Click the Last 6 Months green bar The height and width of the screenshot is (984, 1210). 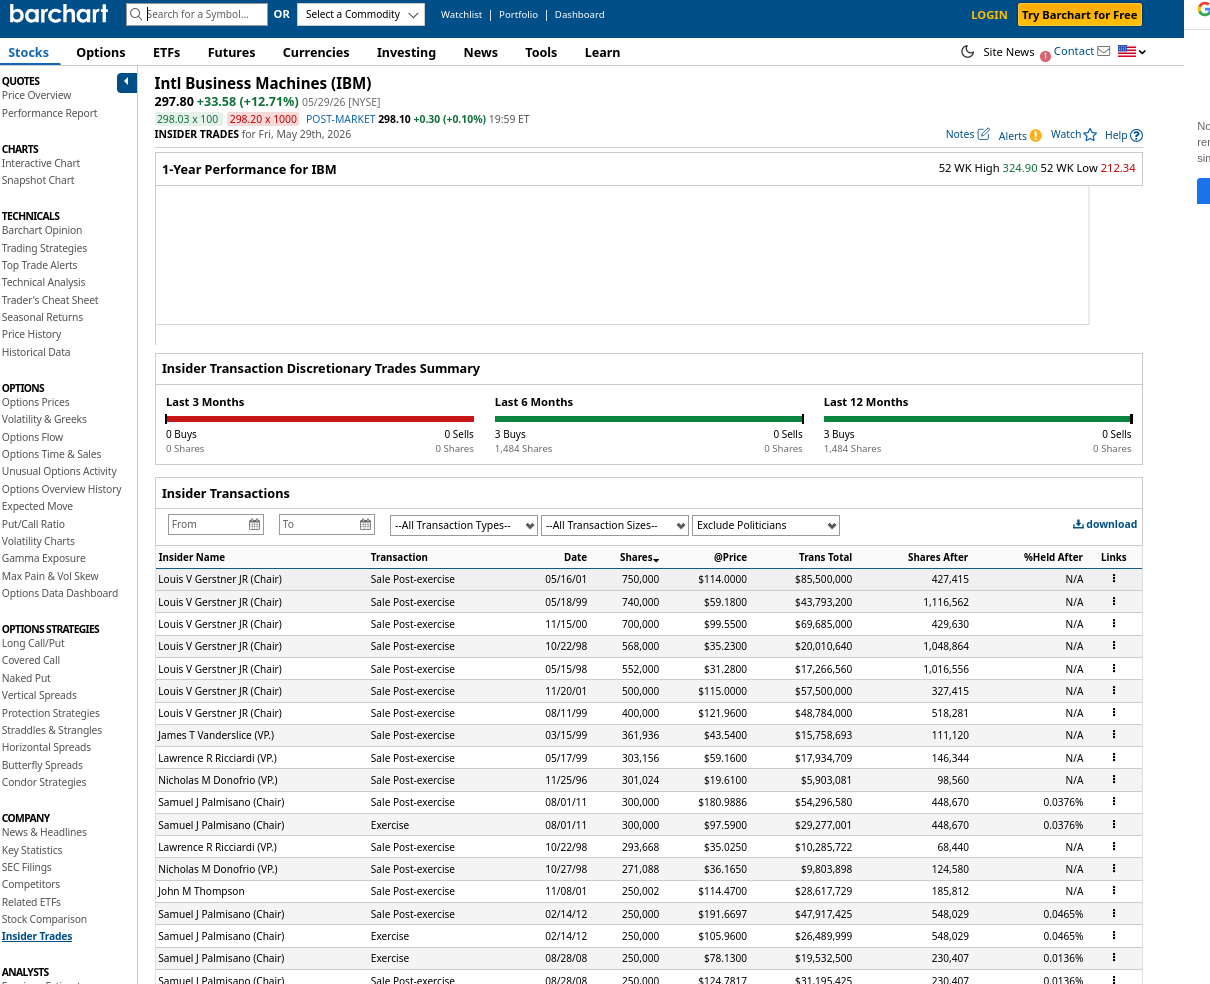click(x=649, y=419)
